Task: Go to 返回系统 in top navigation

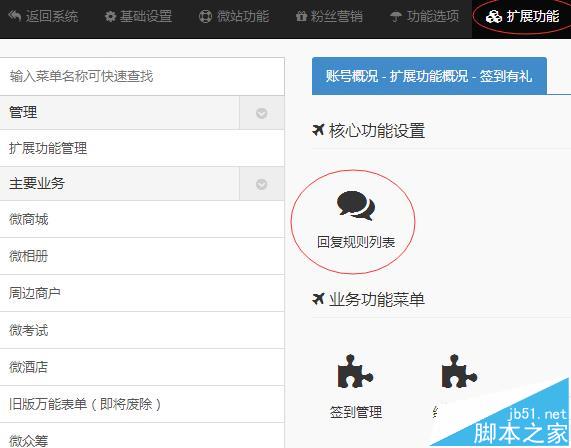Action: coord(43,16)
